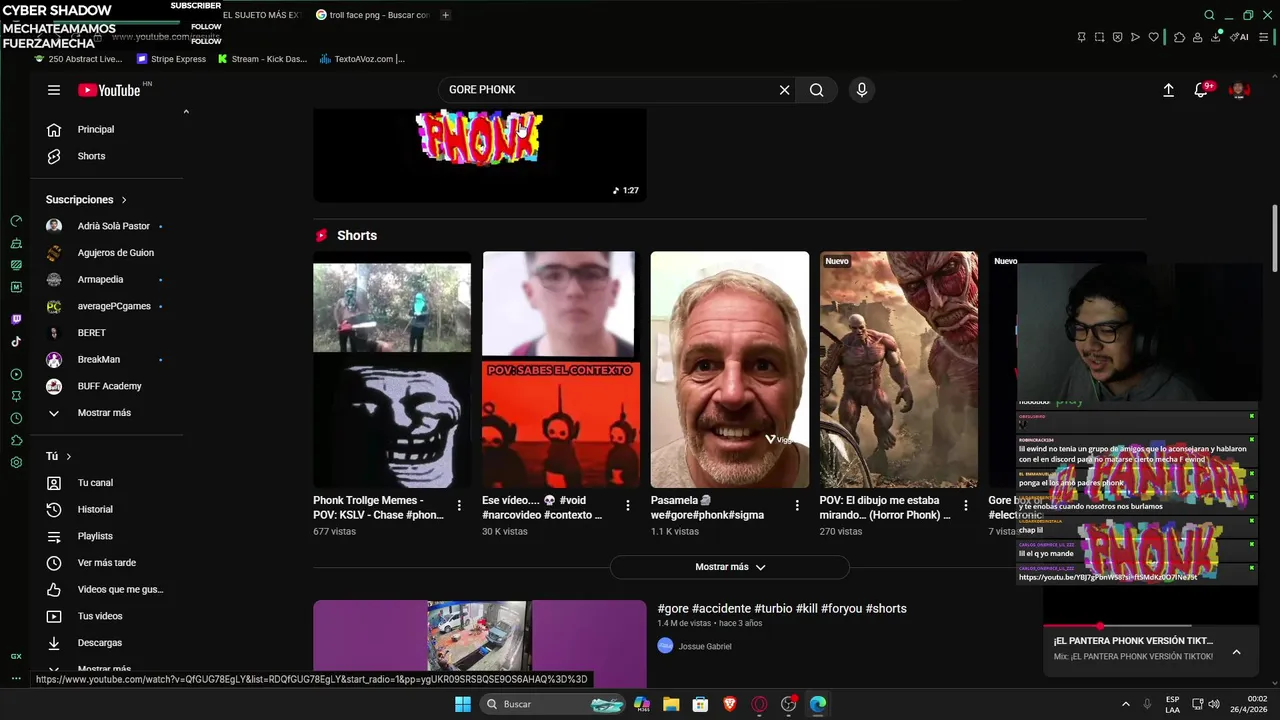1280x720 pixels.
Task: Expand Shorts shelf with Mostrar más
Action: [x=730, y=567]
